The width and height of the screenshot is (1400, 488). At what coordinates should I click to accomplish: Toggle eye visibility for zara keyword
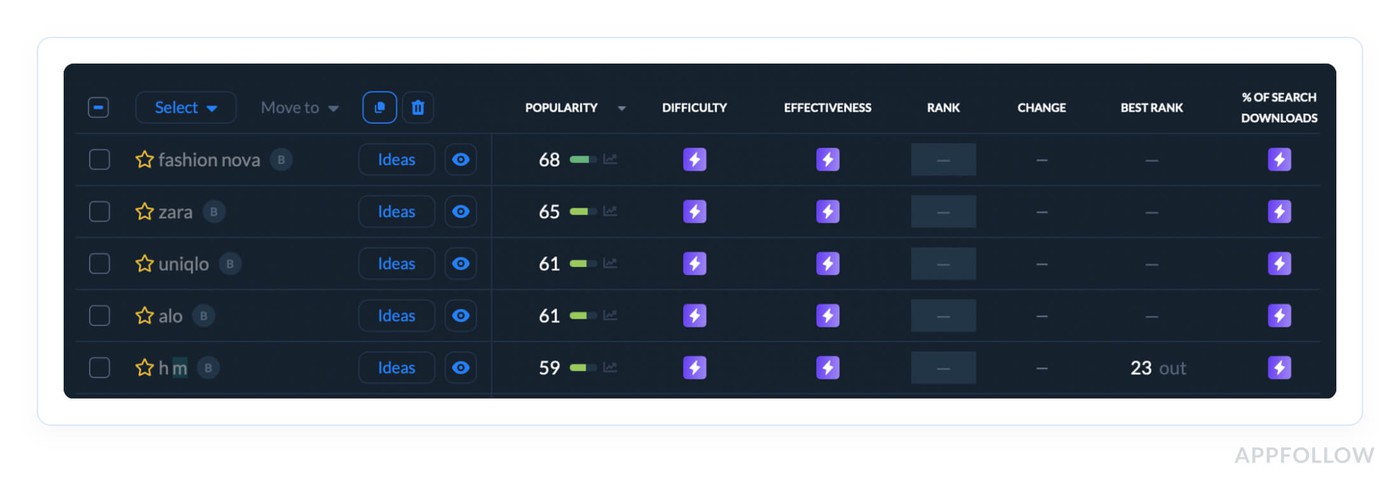click(x=460, y=212)
